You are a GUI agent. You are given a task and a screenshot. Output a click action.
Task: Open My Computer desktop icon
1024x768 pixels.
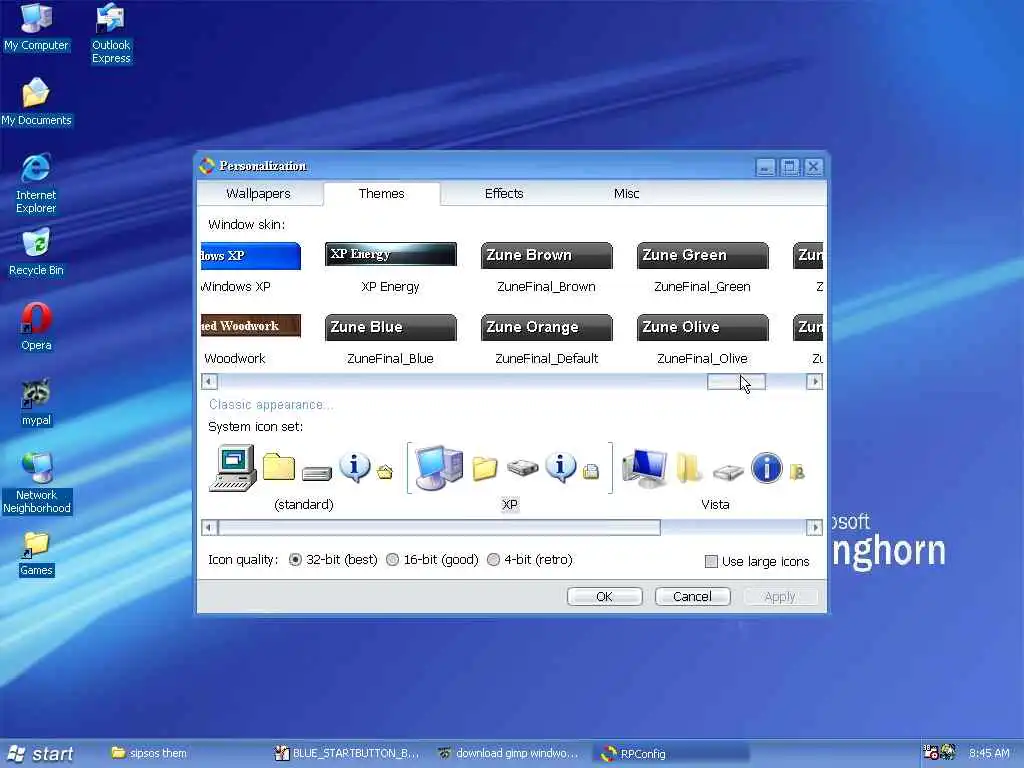[x=36, y=27]
